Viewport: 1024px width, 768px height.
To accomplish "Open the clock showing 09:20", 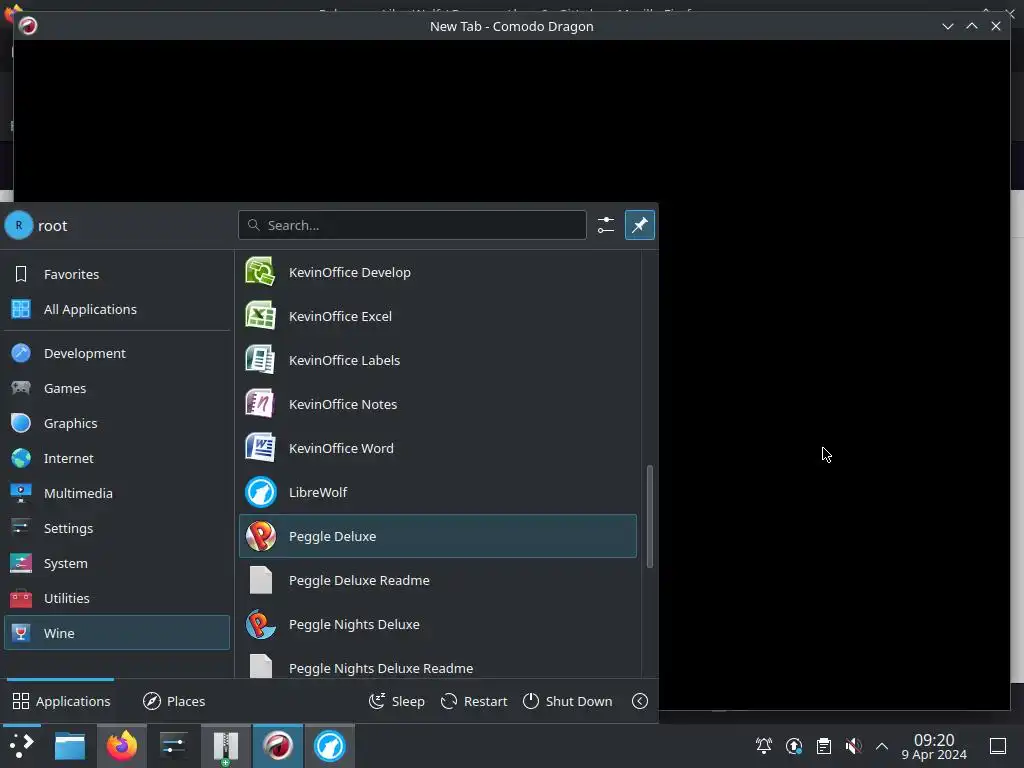I will pos(934,746).
